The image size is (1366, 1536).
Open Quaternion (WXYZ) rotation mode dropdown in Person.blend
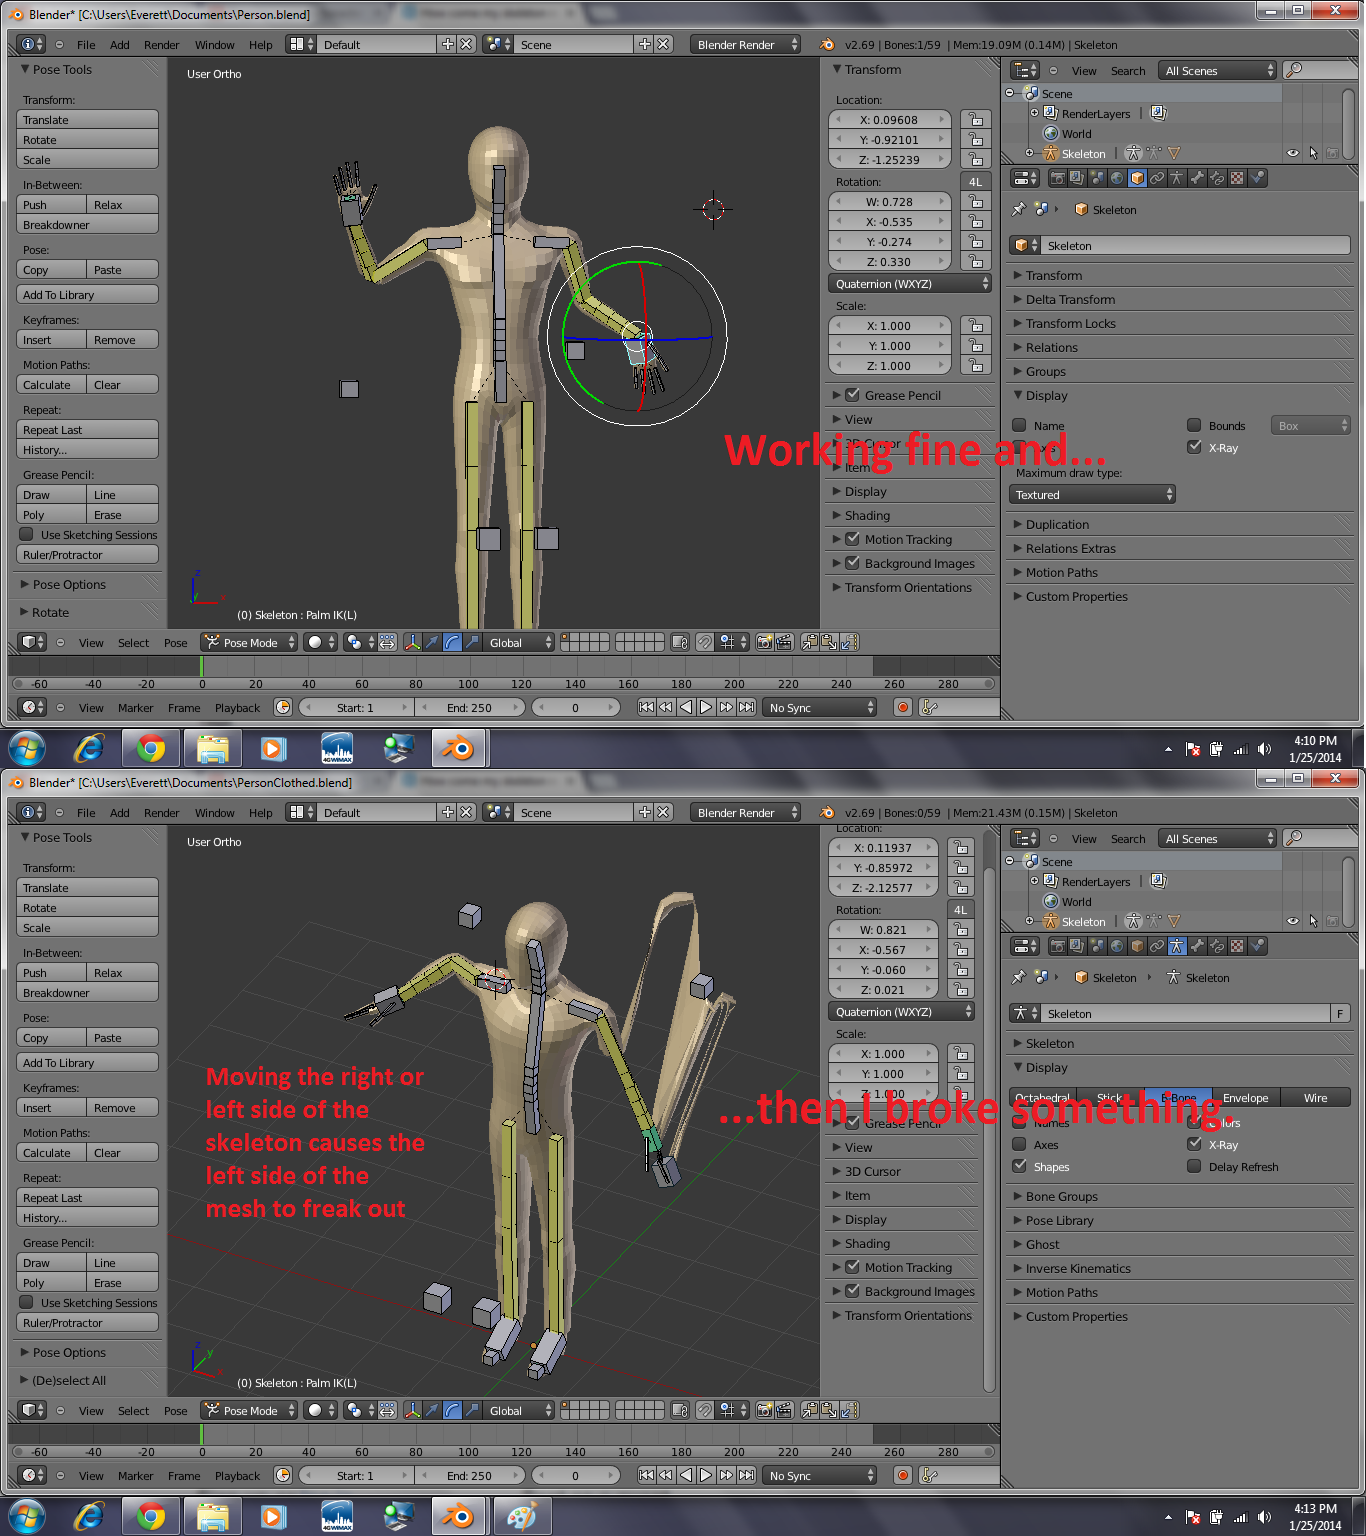910,284
